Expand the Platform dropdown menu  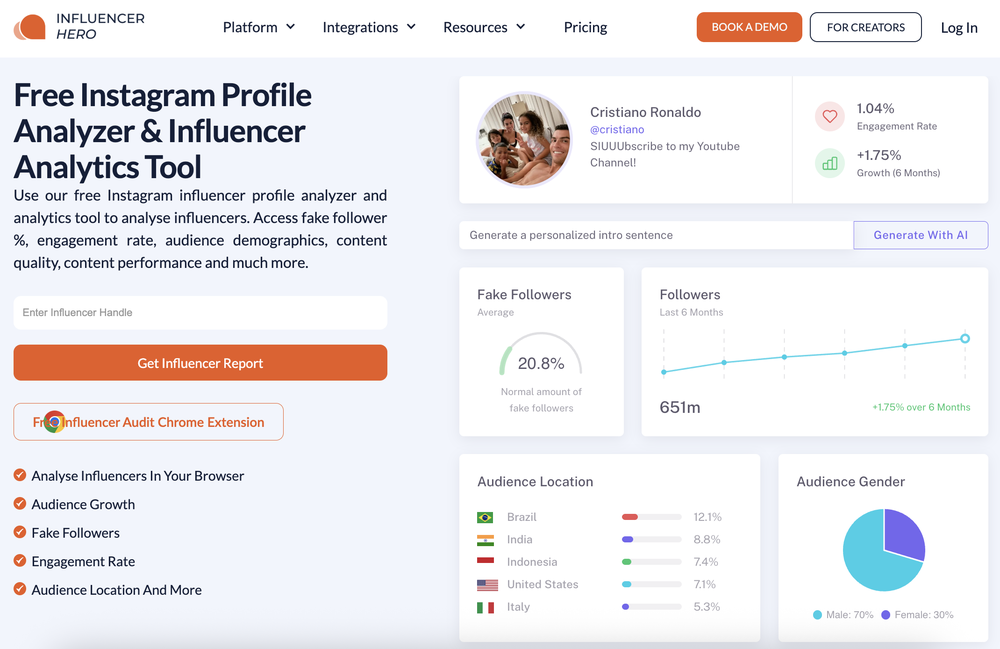click(259, 27)
